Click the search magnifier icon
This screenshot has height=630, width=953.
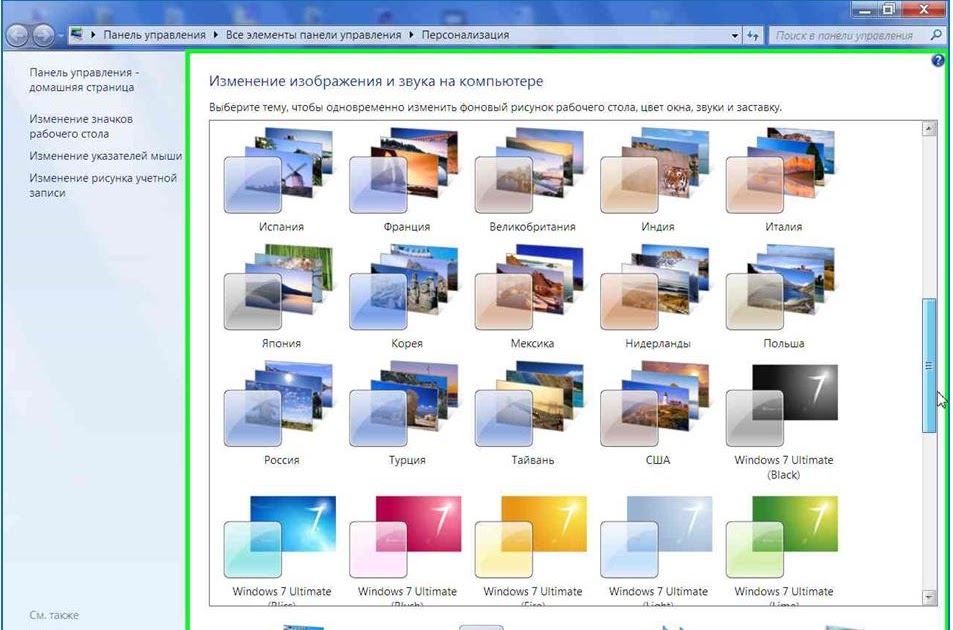click(x=935, y=35)
